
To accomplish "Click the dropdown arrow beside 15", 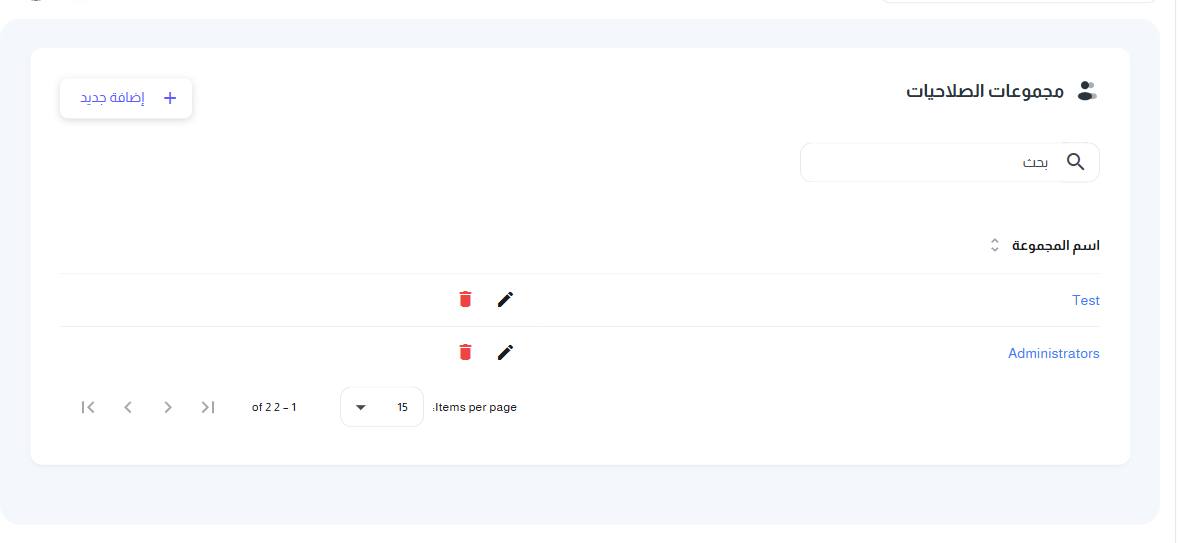I will pos(361,407).
